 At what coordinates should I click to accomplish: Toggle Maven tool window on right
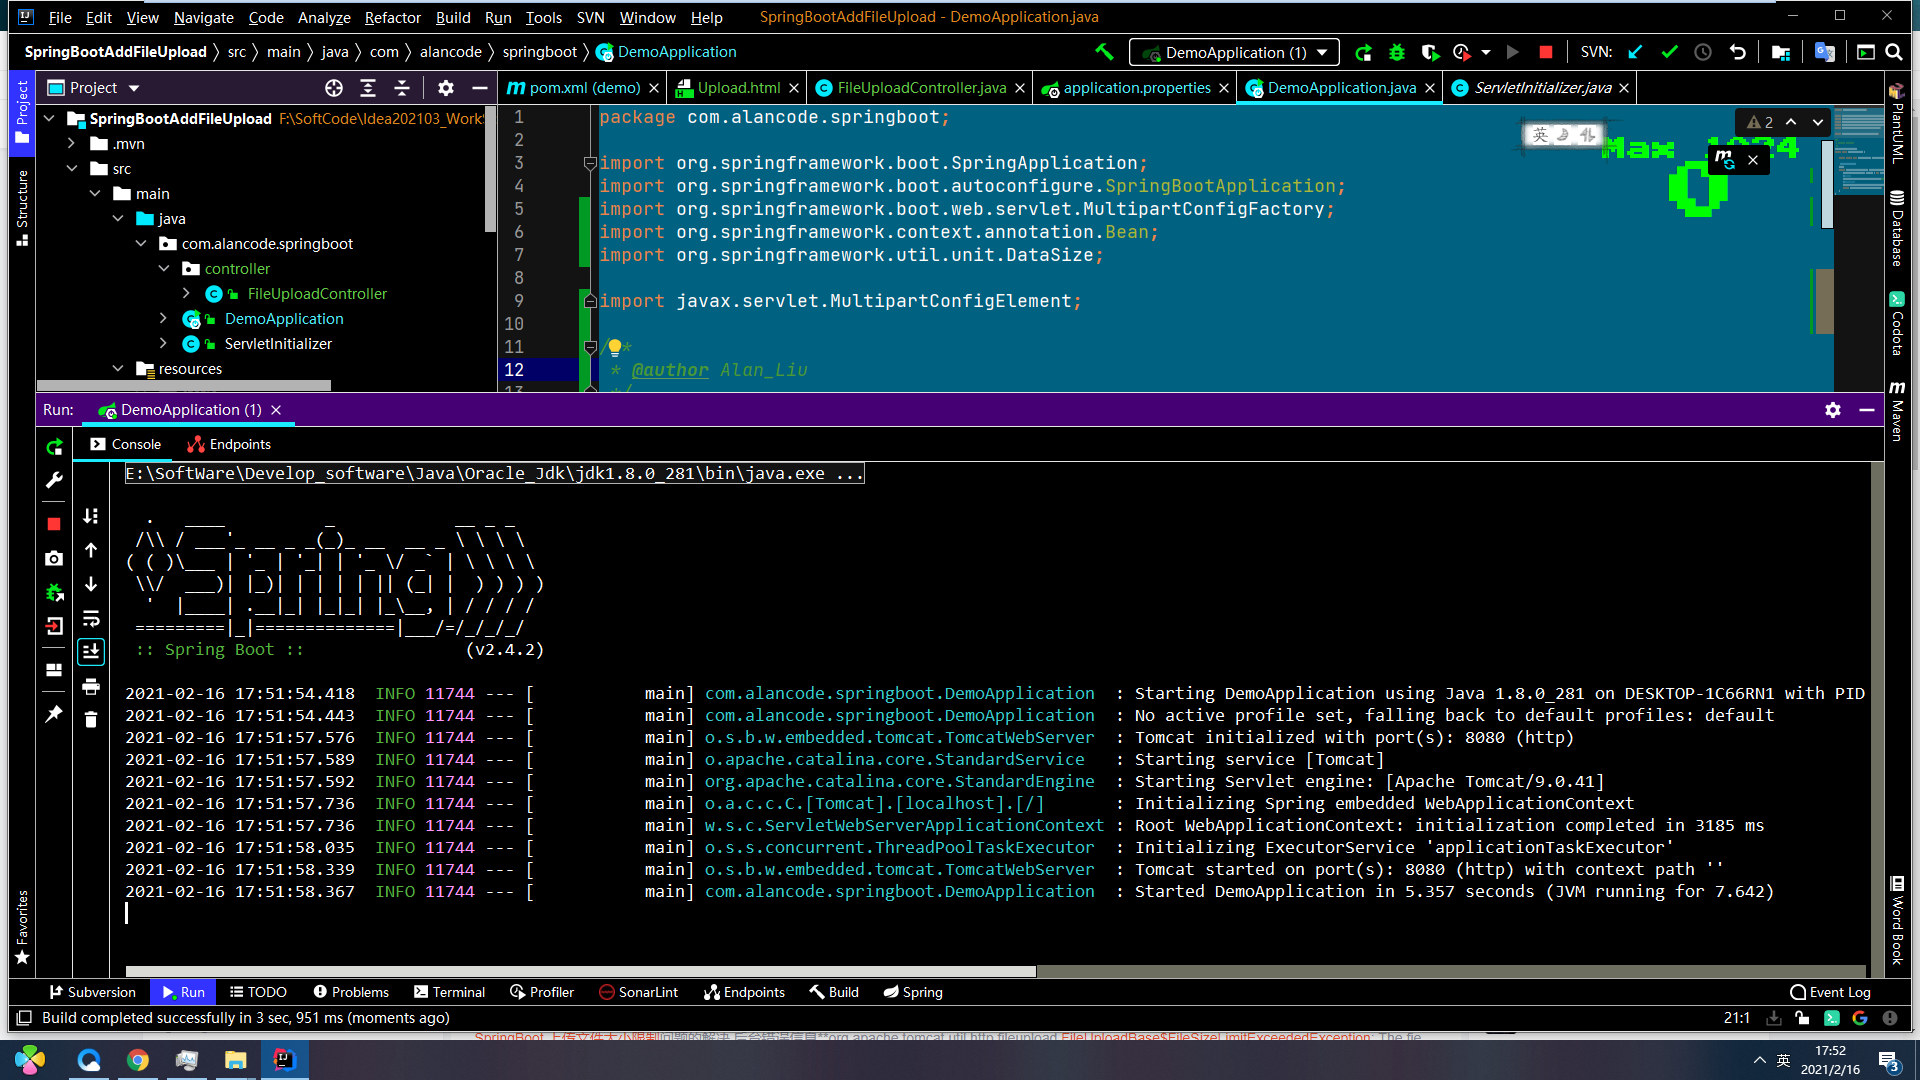tap(1896, 410)
